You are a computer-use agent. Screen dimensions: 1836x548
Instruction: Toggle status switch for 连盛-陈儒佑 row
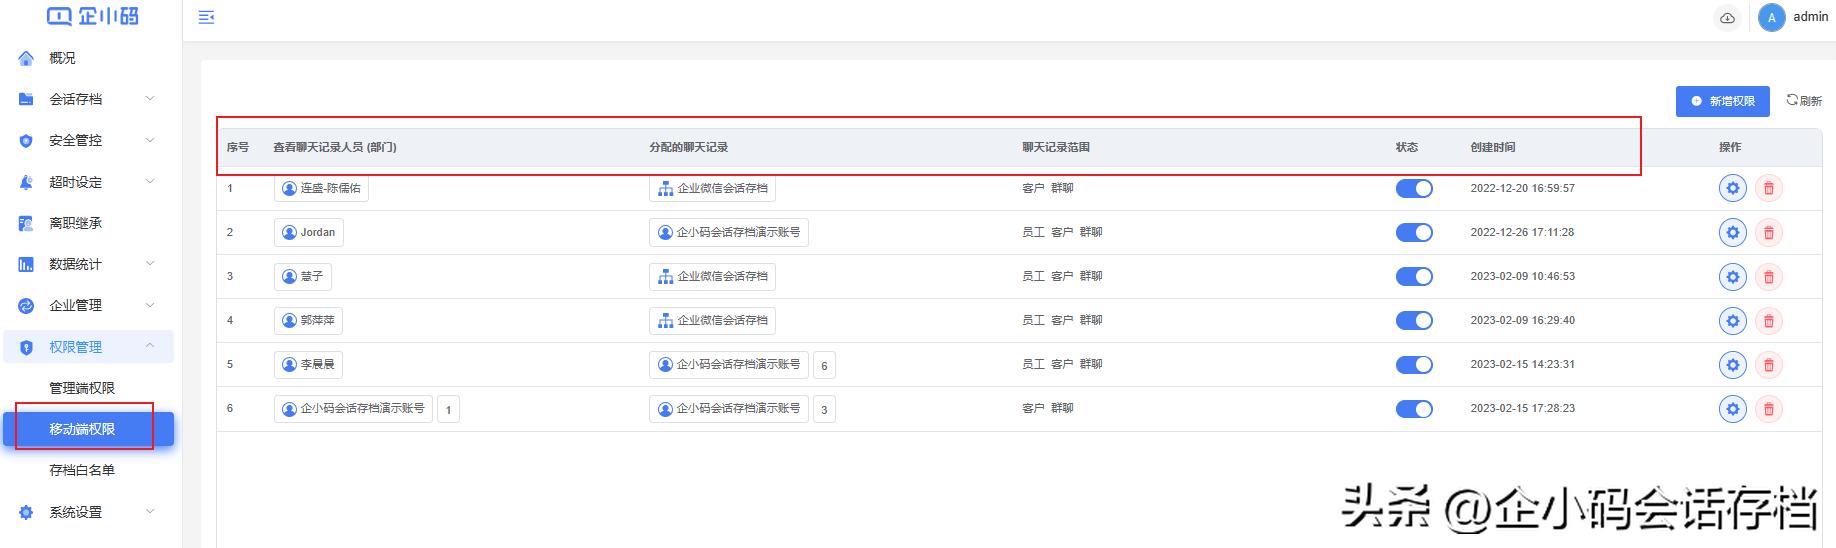click(x=1414, y=188)
